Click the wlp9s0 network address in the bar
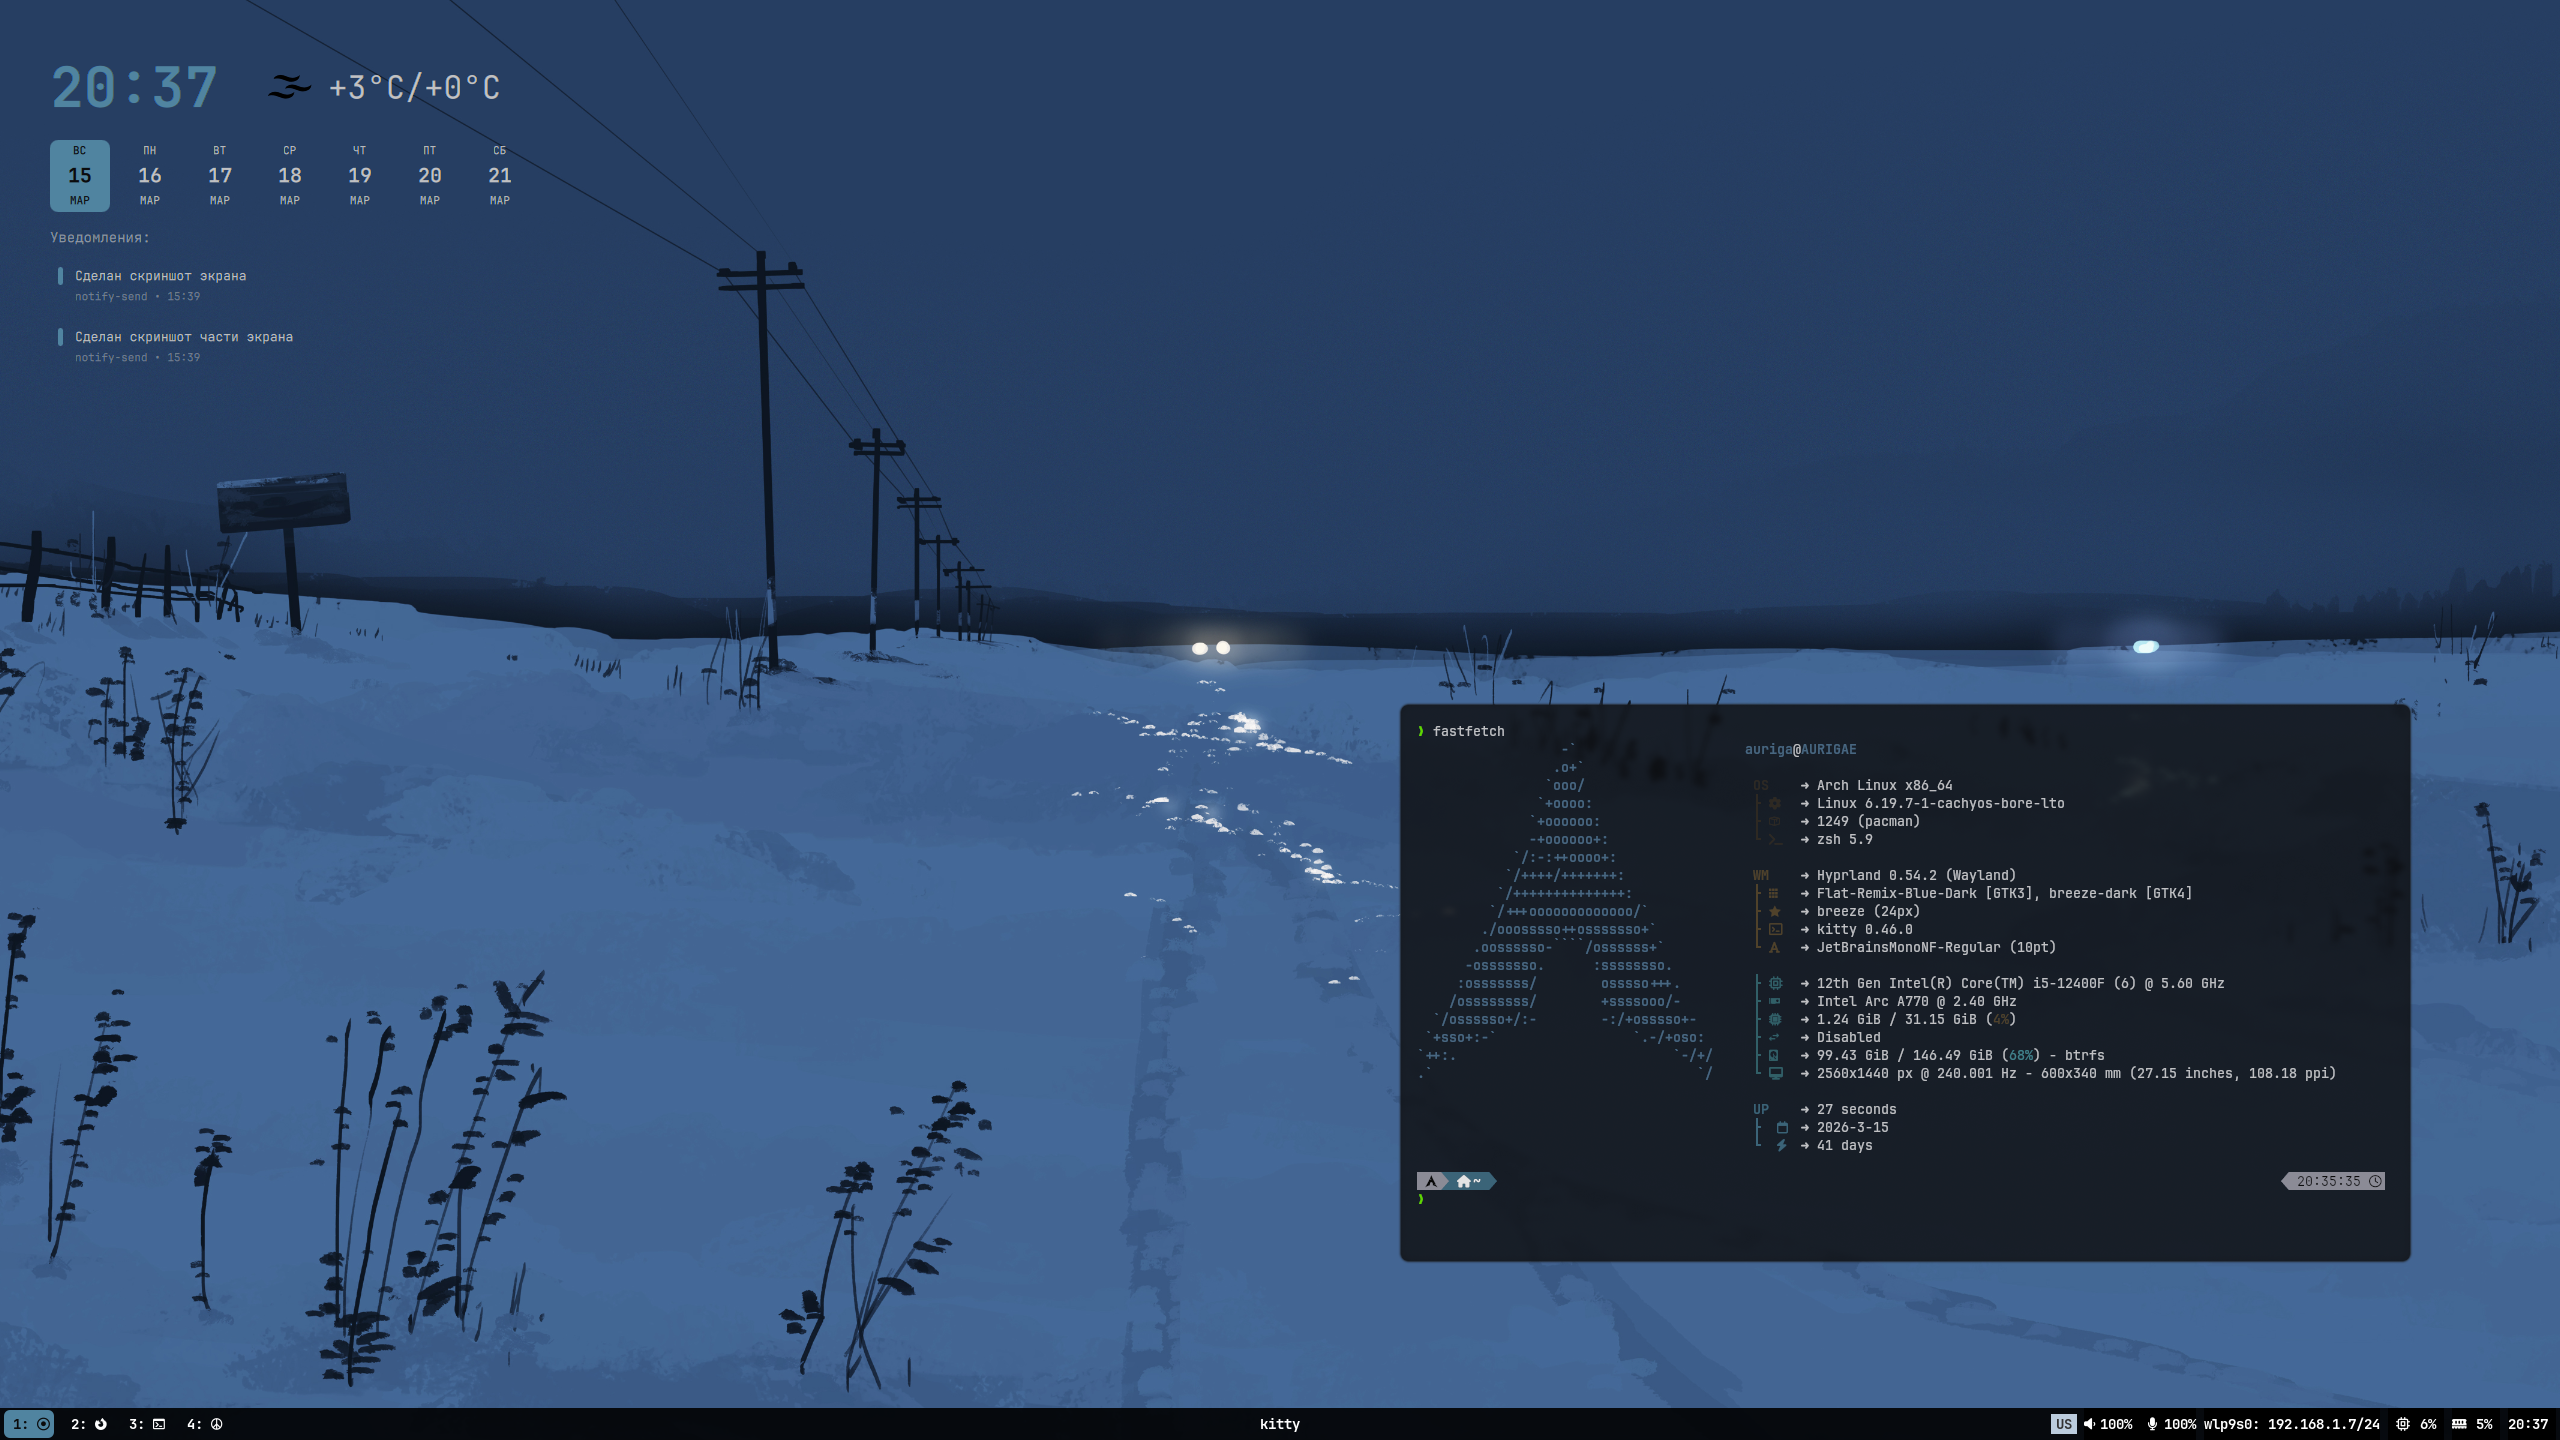This screenshot has width=2560, height=1440. [x=2292, y=1424]
